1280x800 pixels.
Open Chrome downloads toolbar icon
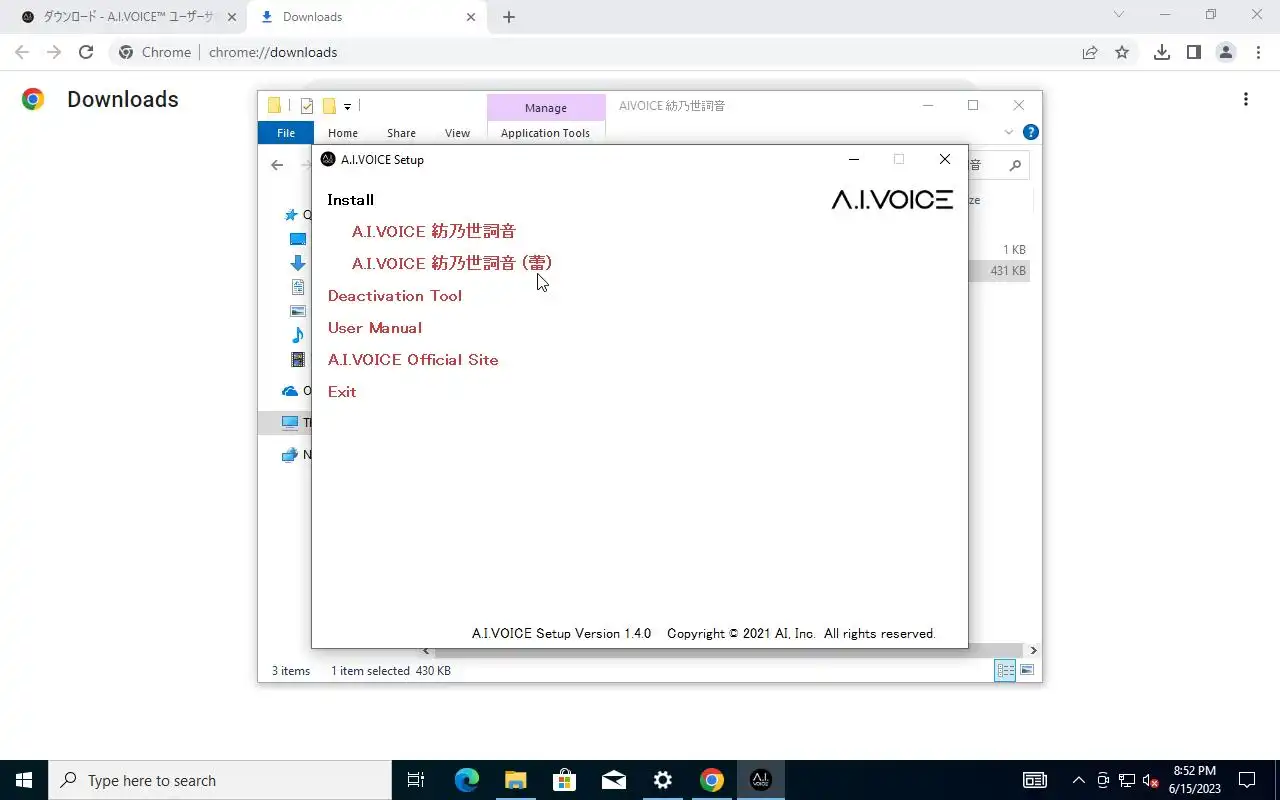pos(1161,52)
